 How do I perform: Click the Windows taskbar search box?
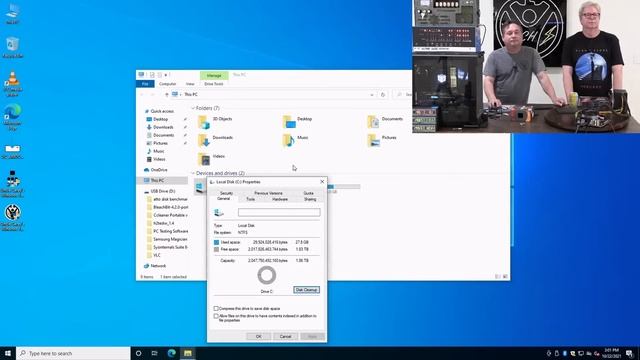(73, 353)
